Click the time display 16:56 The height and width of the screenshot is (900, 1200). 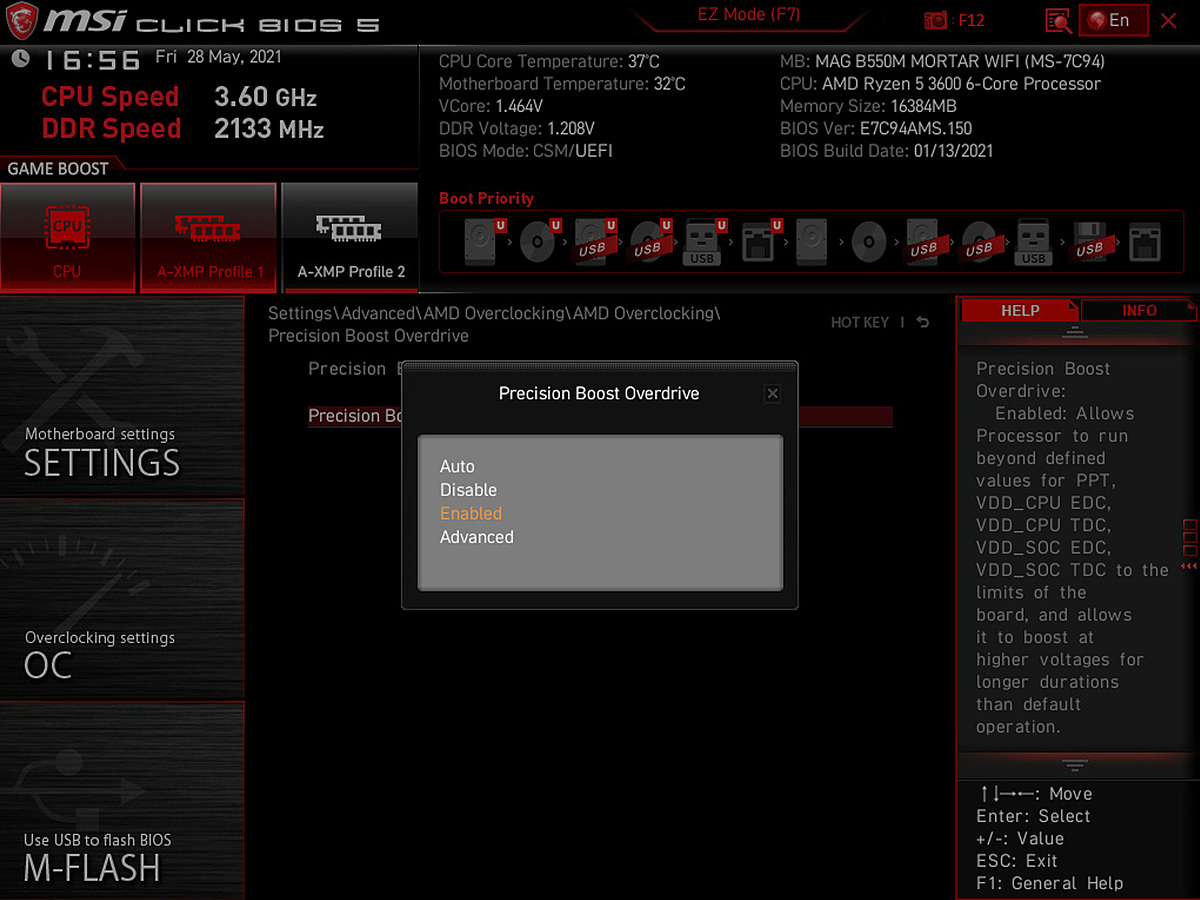click(x=91, y=60)
